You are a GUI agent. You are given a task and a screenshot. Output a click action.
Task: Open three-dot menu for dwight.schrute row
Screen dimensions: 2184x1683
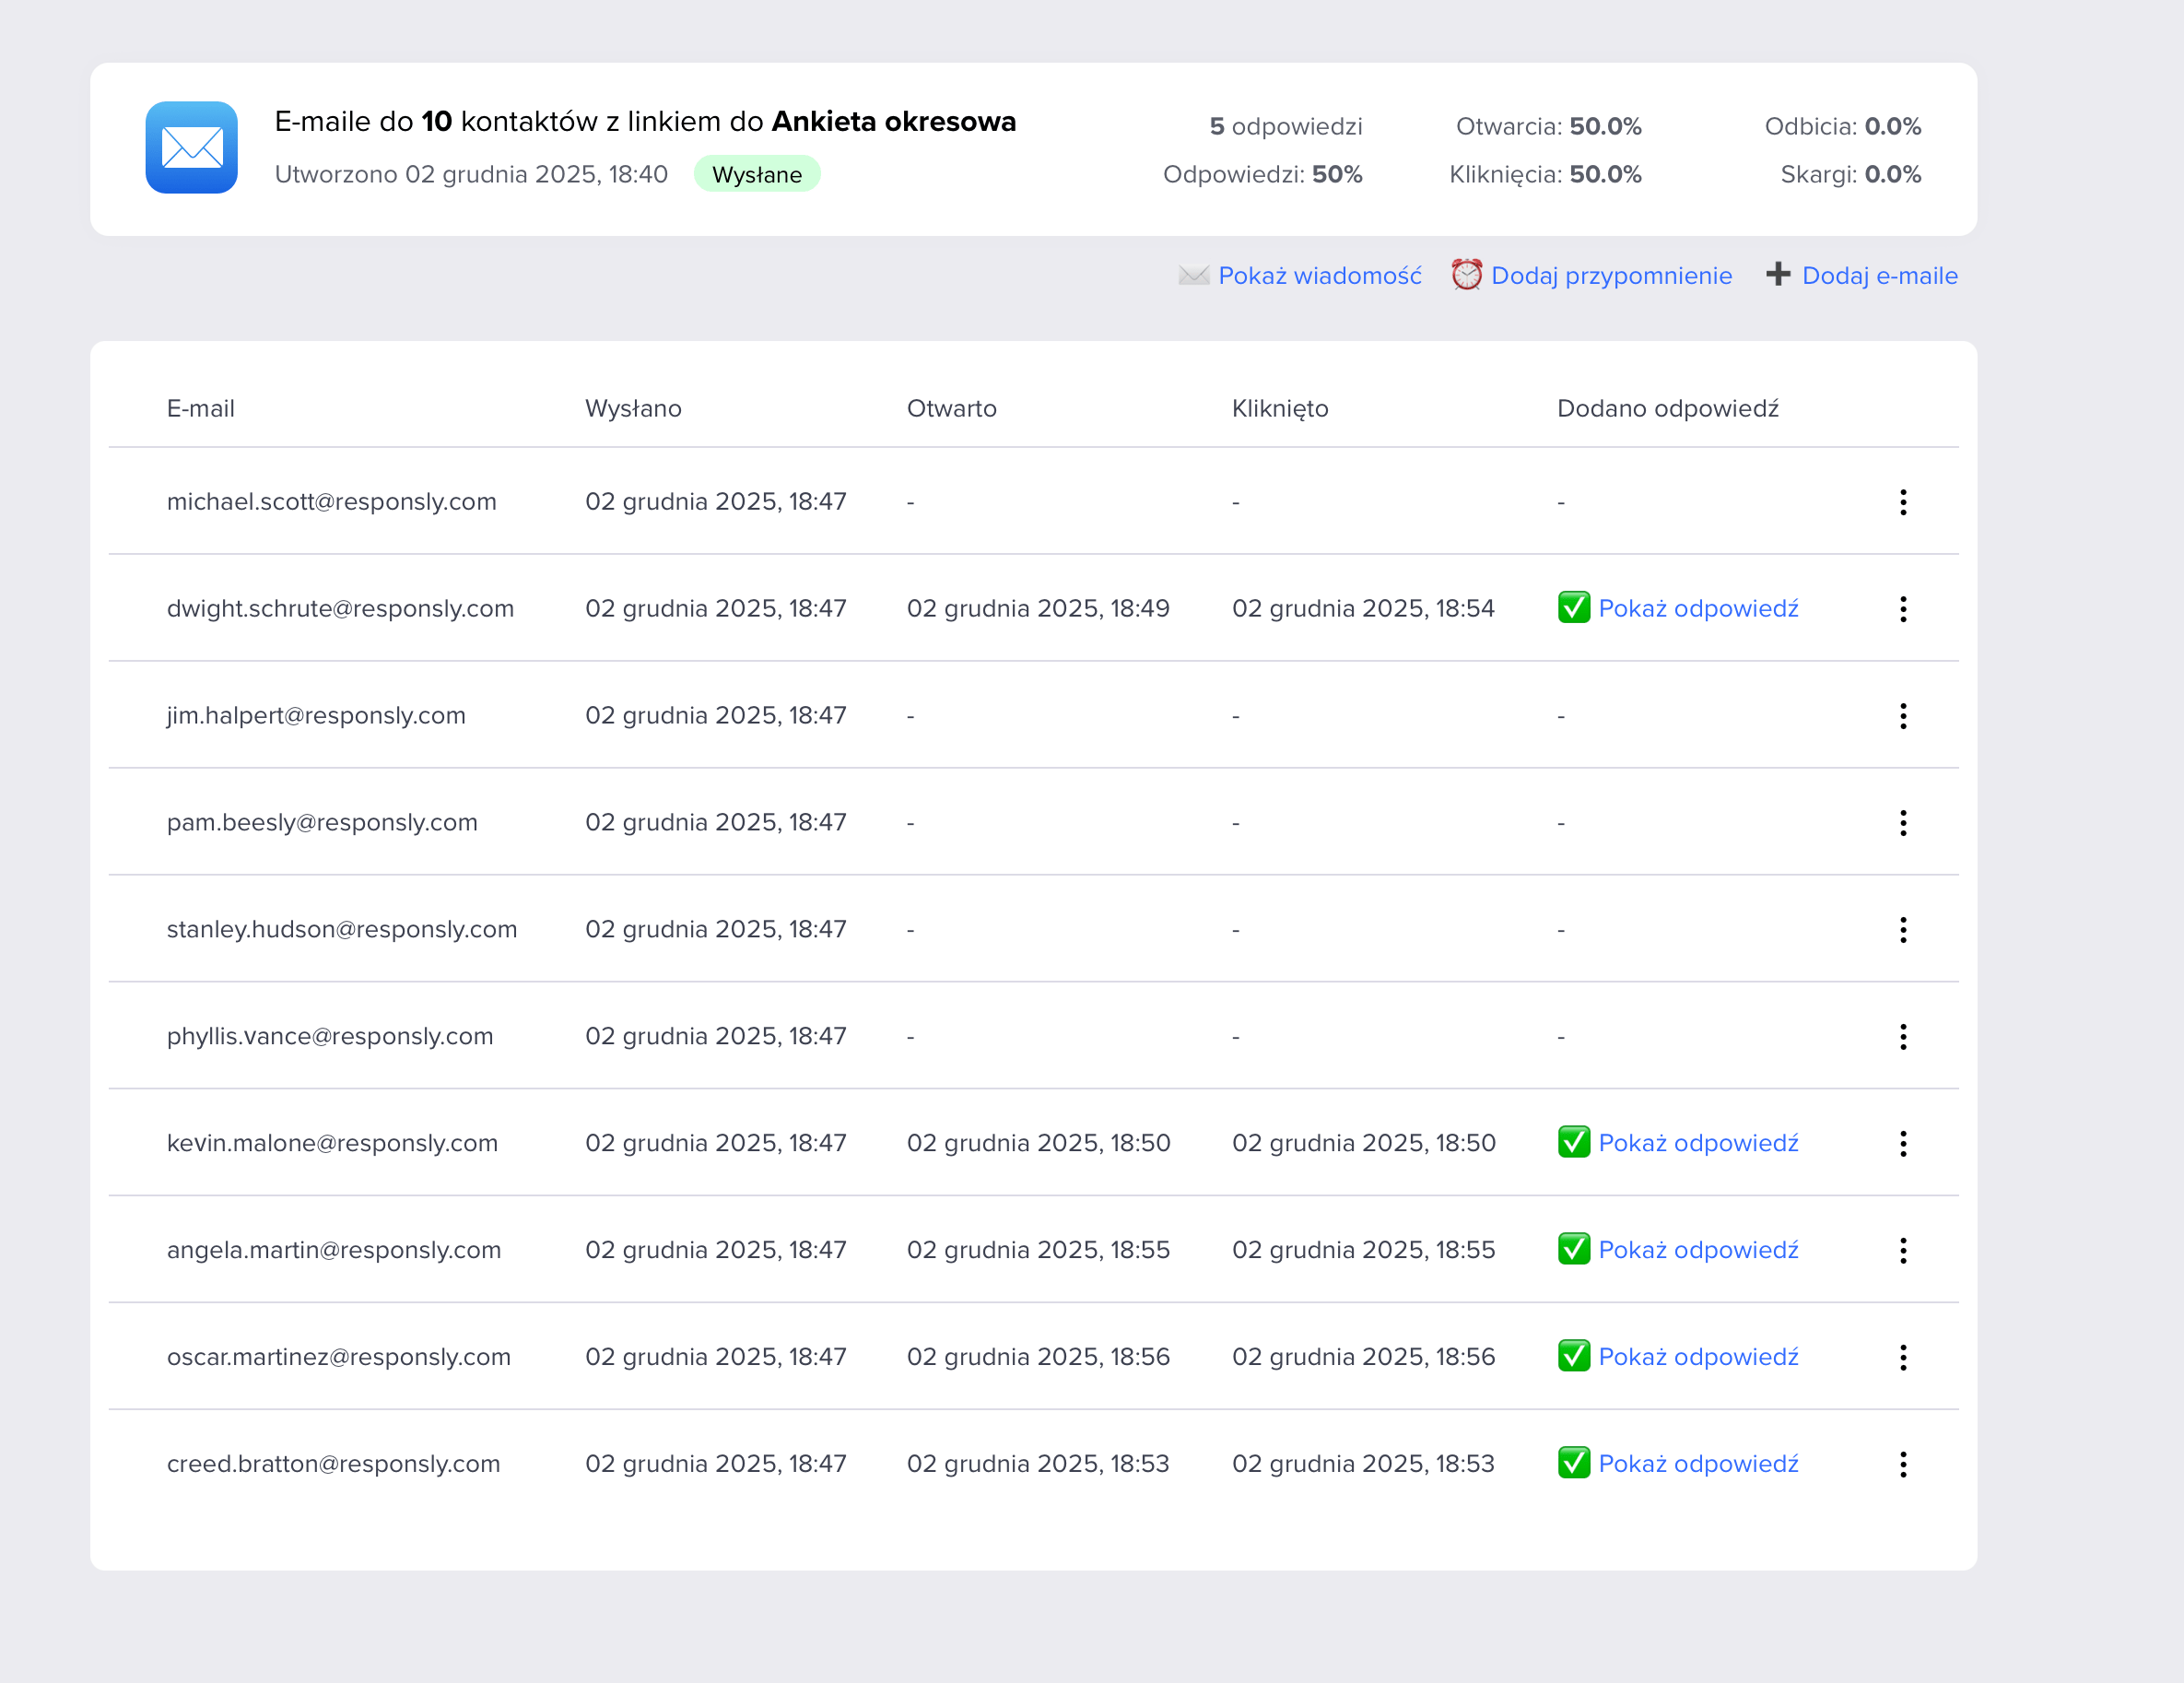tap(1902, 609)
